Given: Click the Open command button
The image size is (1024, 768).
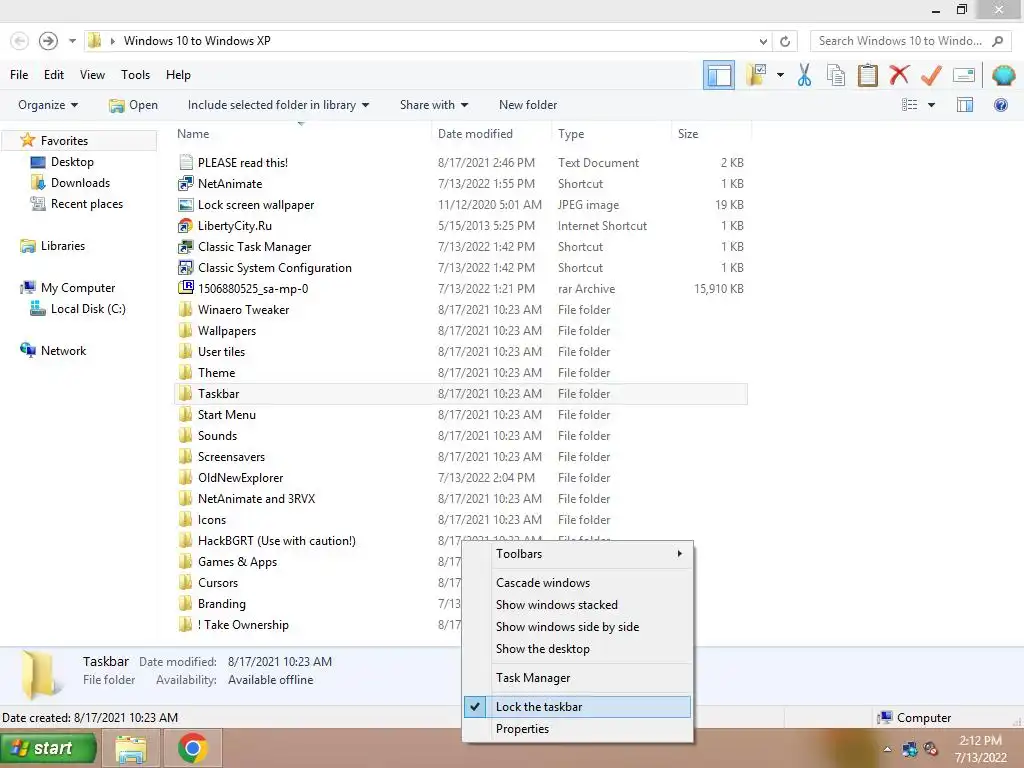Looking at the screenshot, I should (x=133, y=104).
